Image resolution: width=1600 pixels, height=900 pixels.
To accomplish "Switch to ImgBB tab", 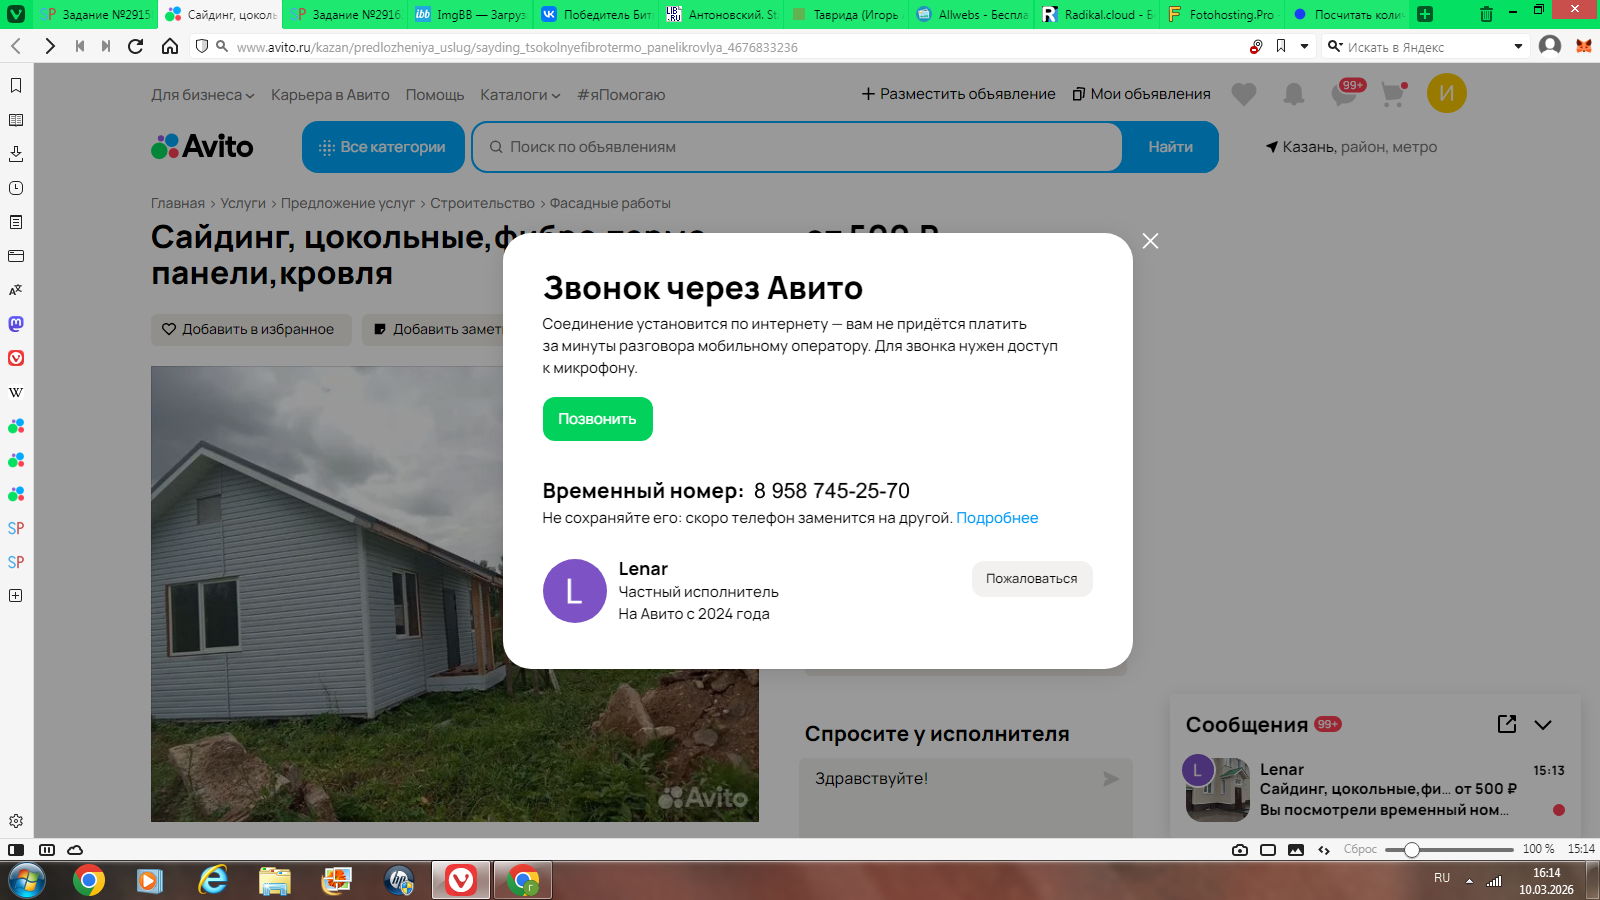I will coord(470,14).
